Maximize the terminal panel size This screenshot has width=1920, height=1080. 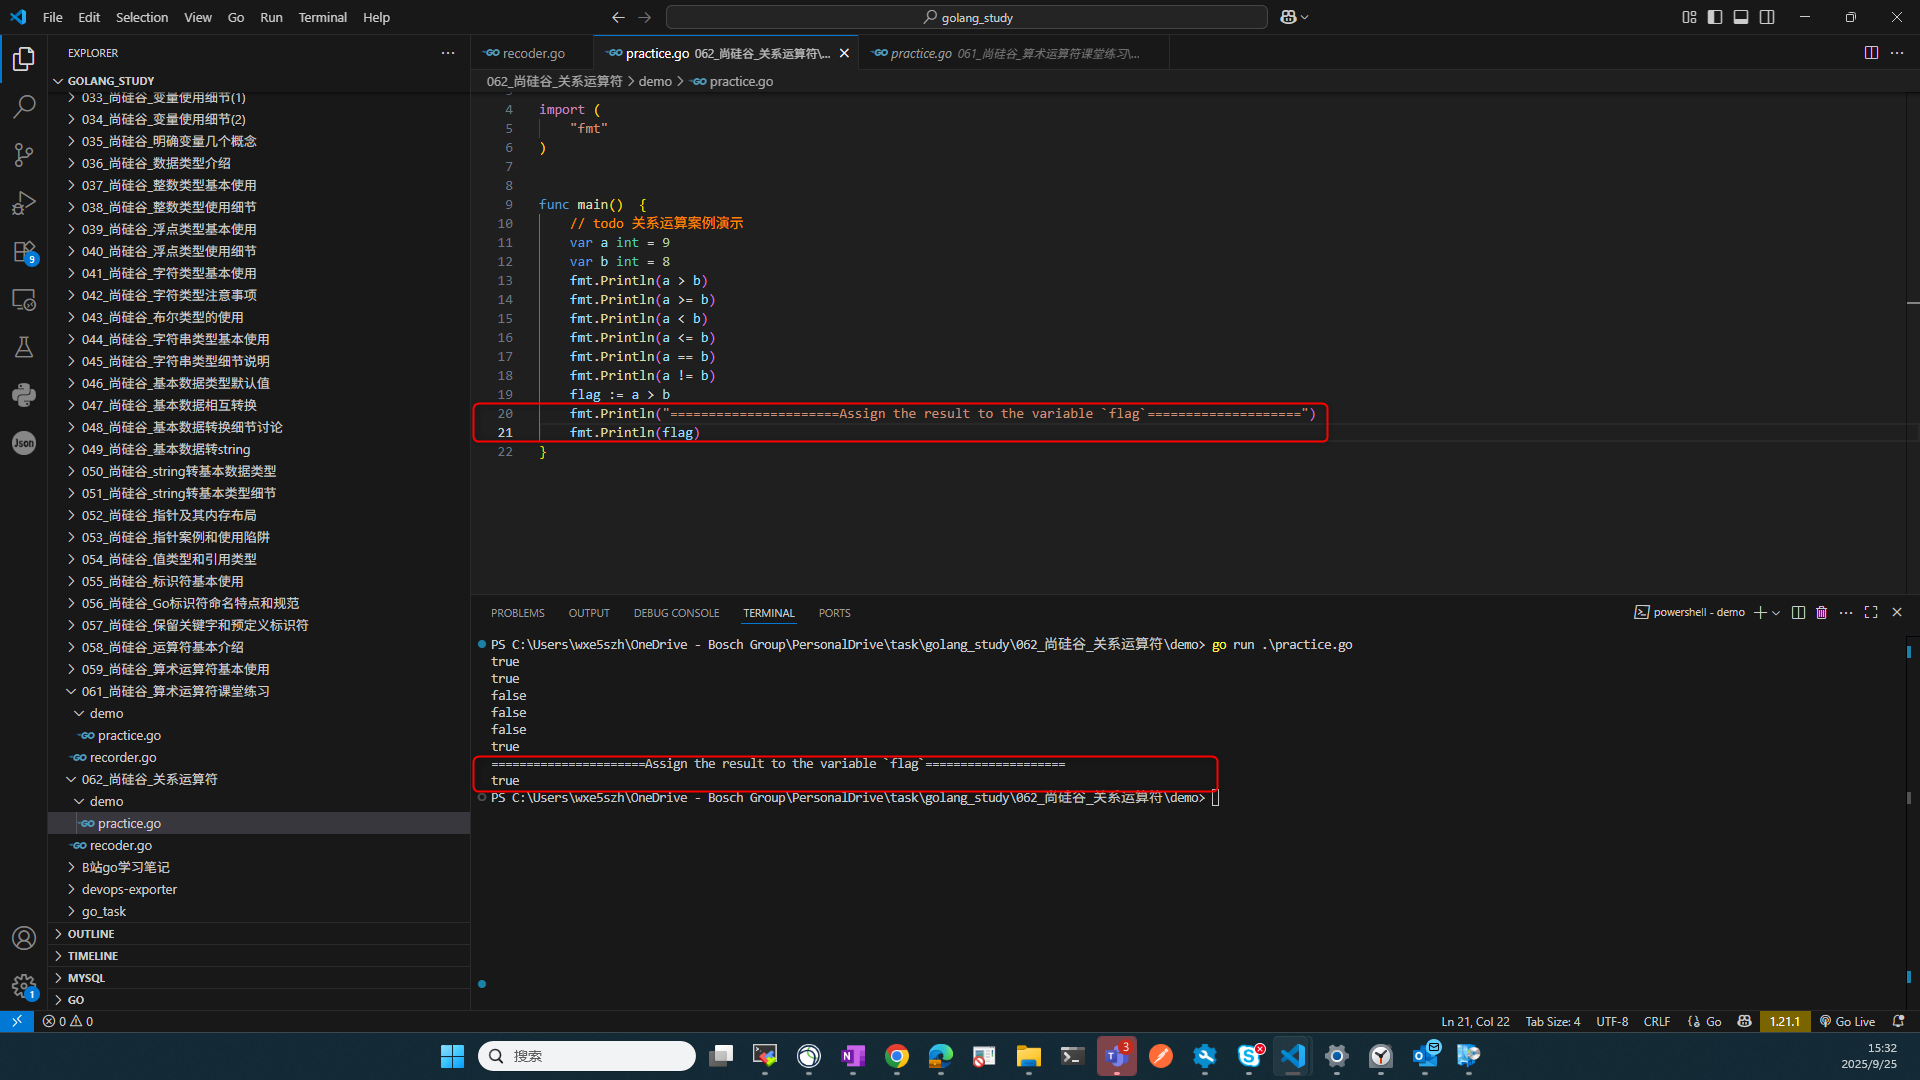coord(1871,613)
